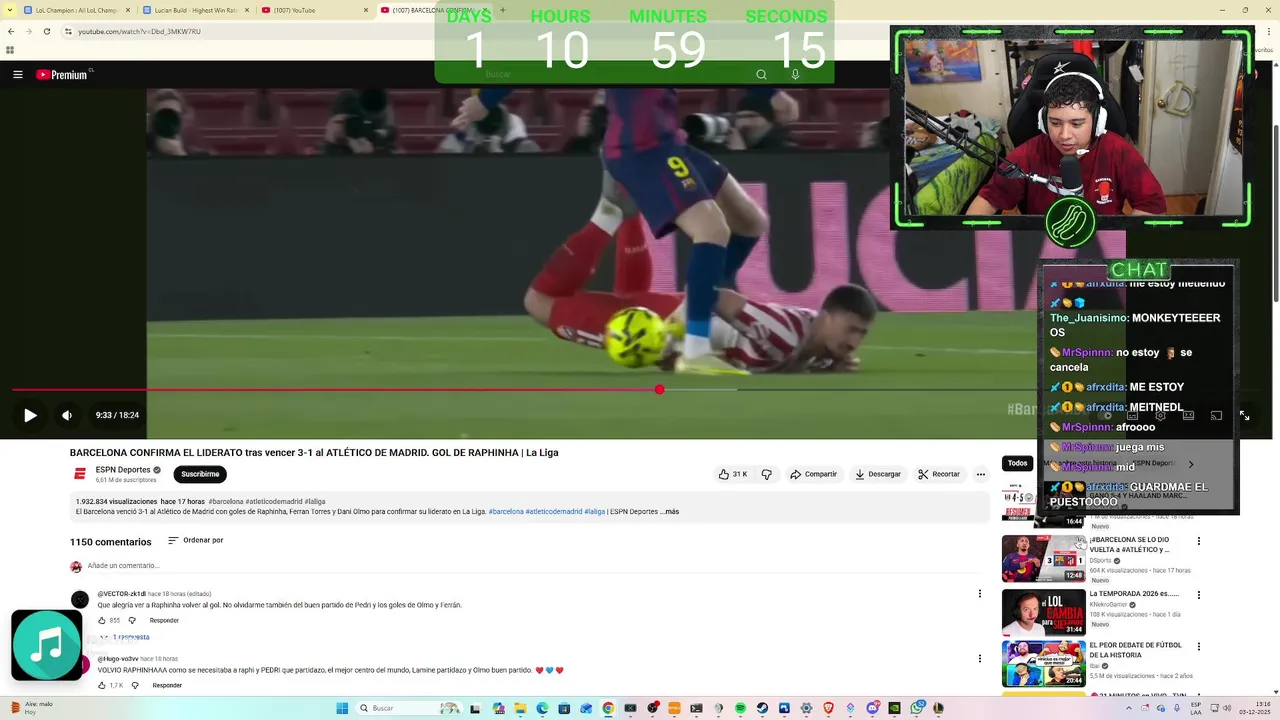Open the browser apps grid shortcut
Viewport: 1280px width, 720px height.
click(x=11, y=49)
